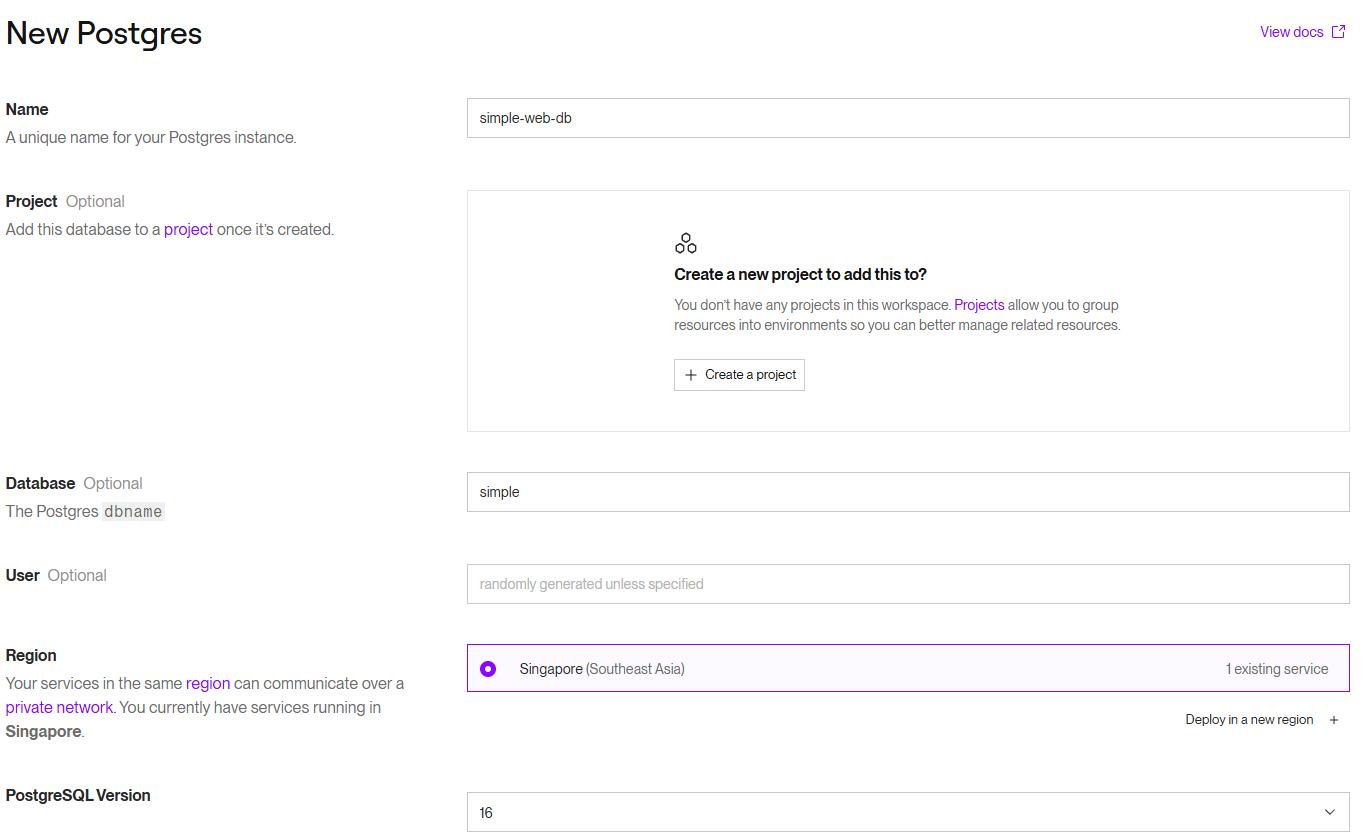Click the empty User input field

907,584
